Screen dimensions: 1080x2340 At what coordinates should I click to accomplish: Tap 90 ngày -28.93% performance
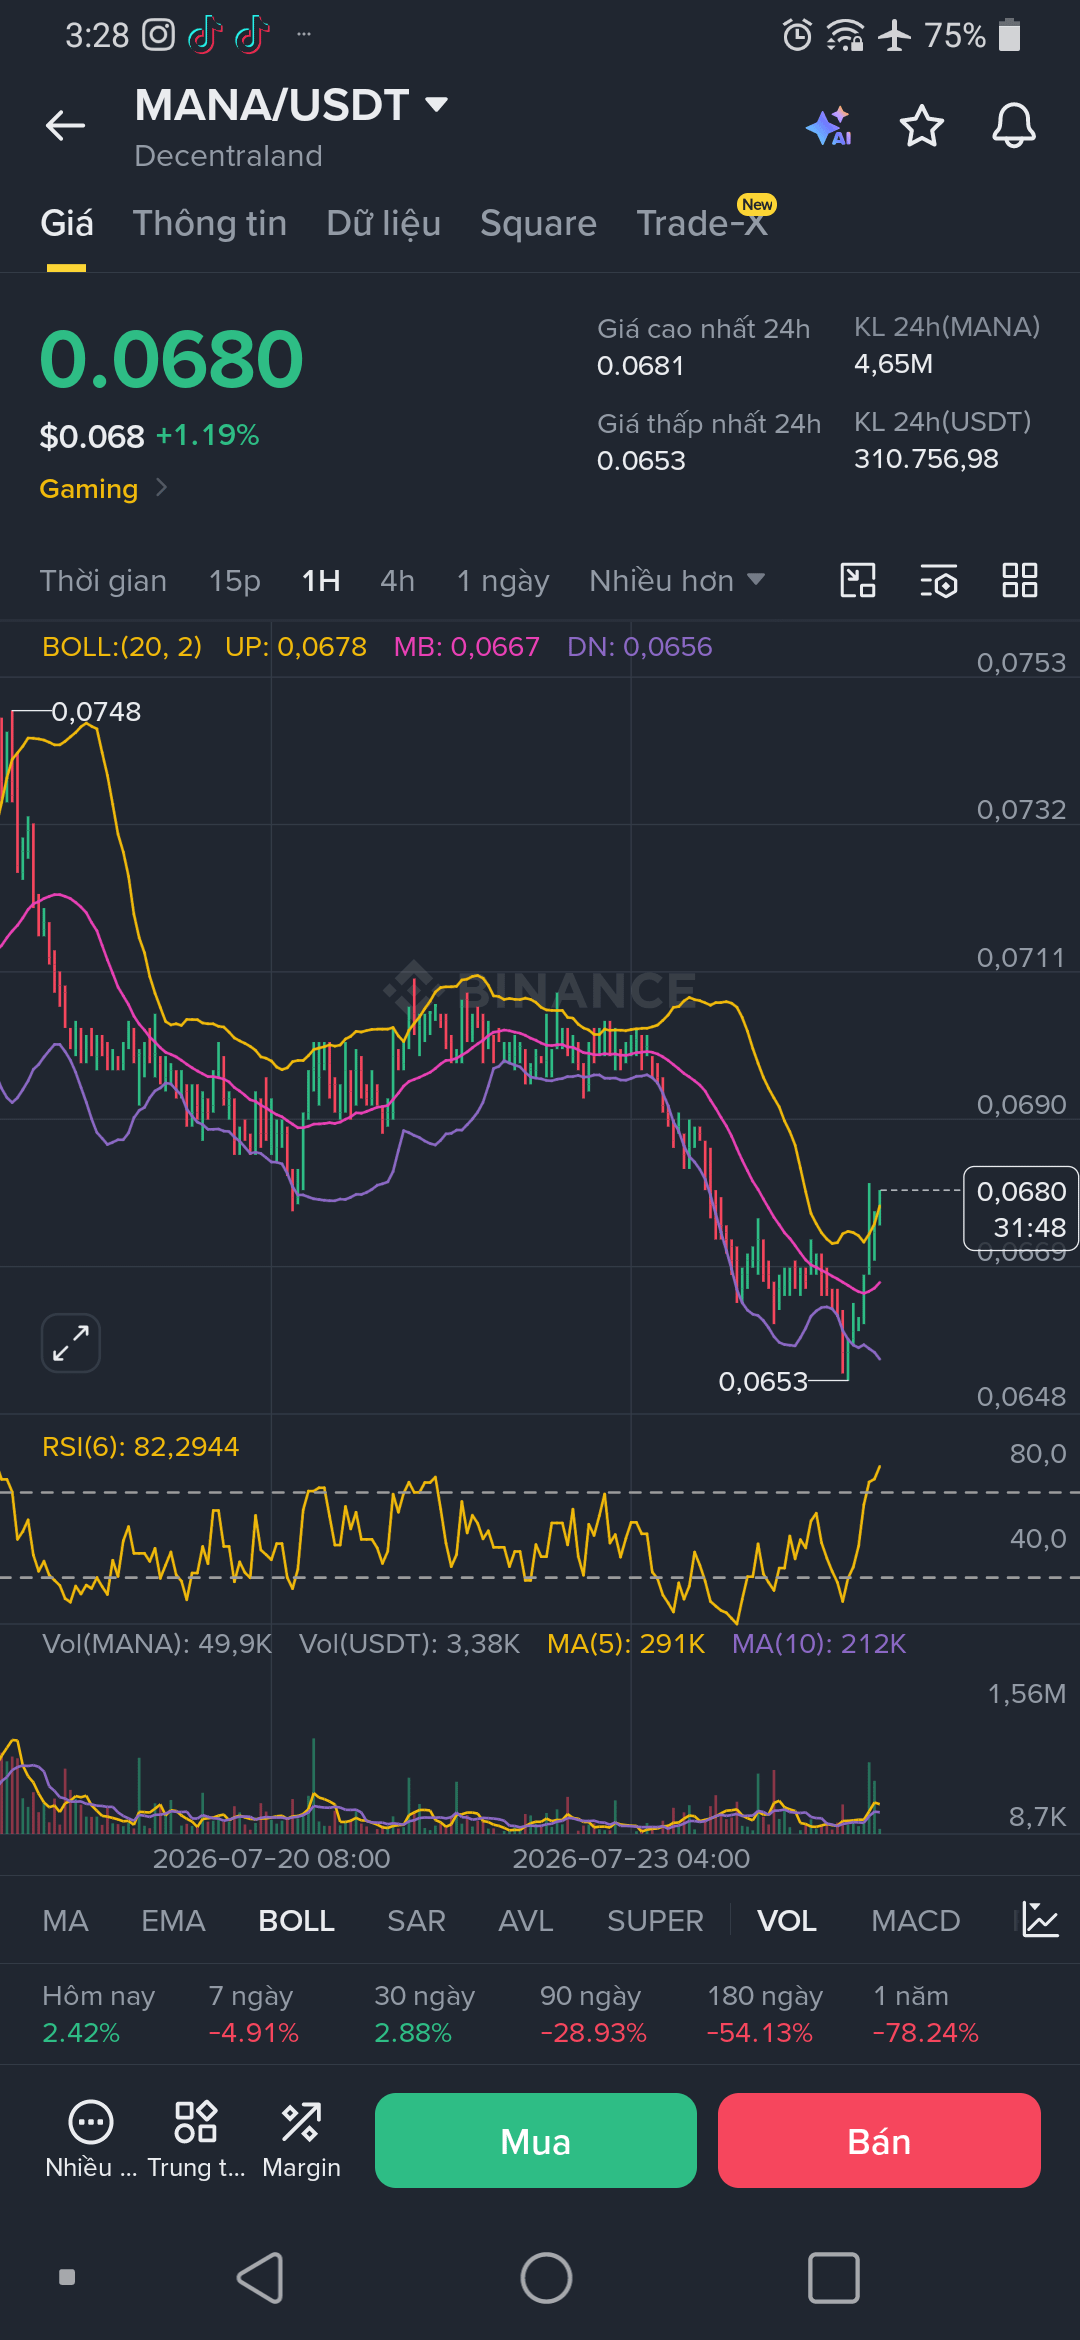593,2014
